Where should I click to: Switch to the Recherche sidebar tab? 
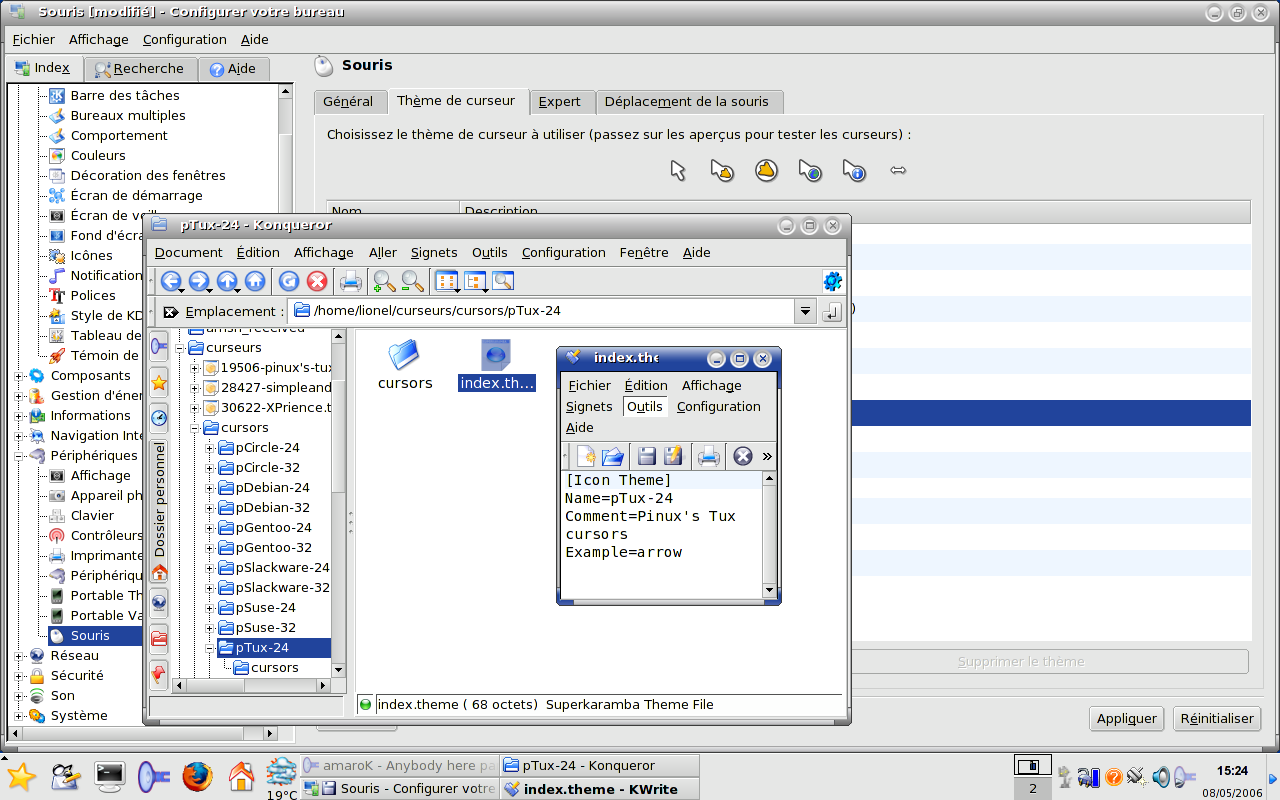point(139,69)
